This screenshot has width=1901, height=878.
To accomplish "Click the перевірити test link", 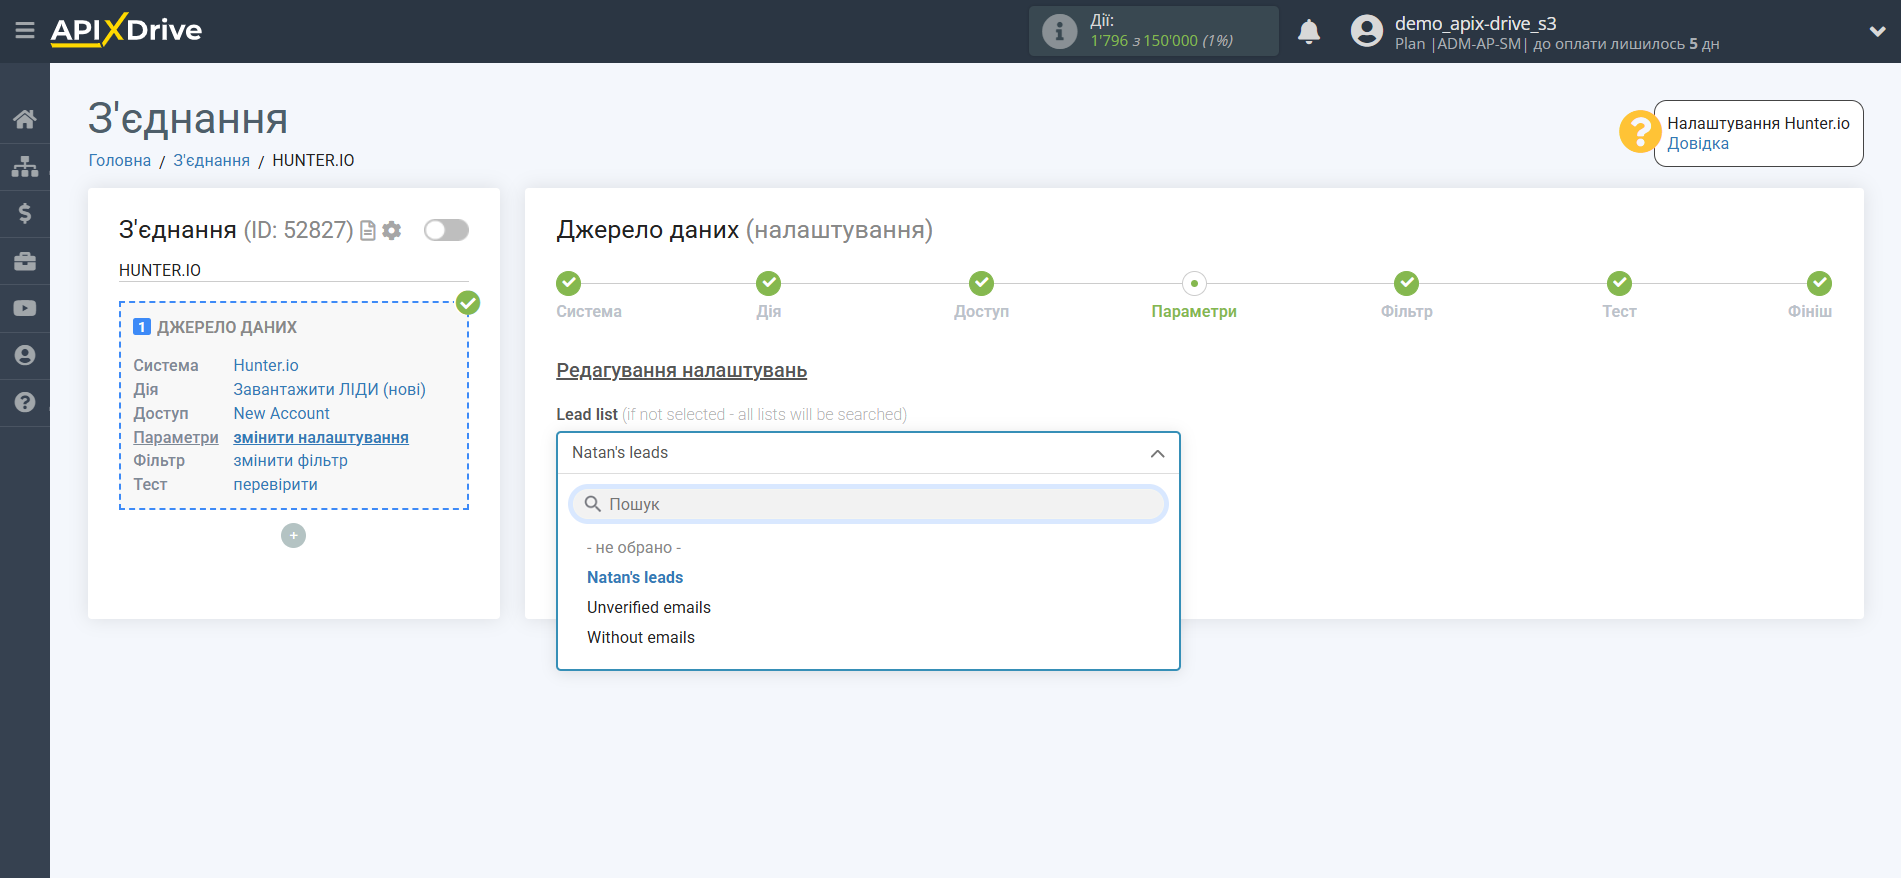I will pos(276,485).
